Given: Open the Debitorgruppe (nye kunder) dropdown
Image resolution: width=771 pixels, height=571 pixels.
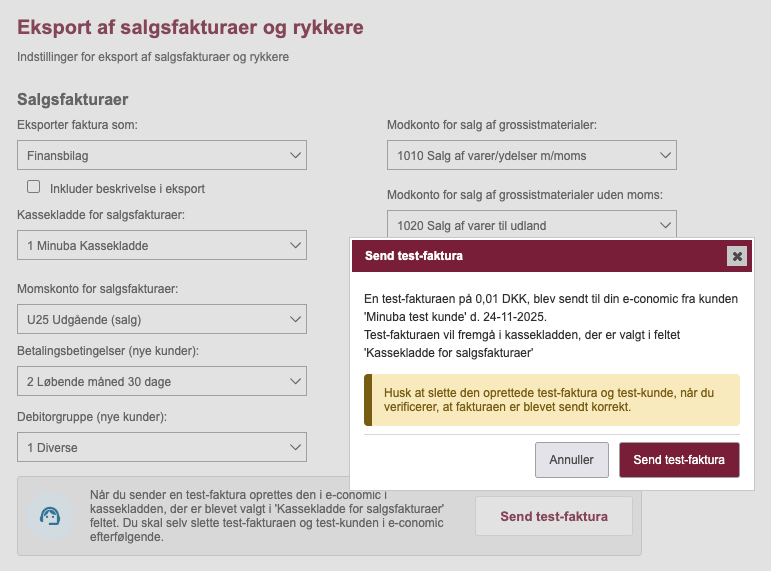Looking at the screenshot, I should pyautogui.click(x=162, y=446).
